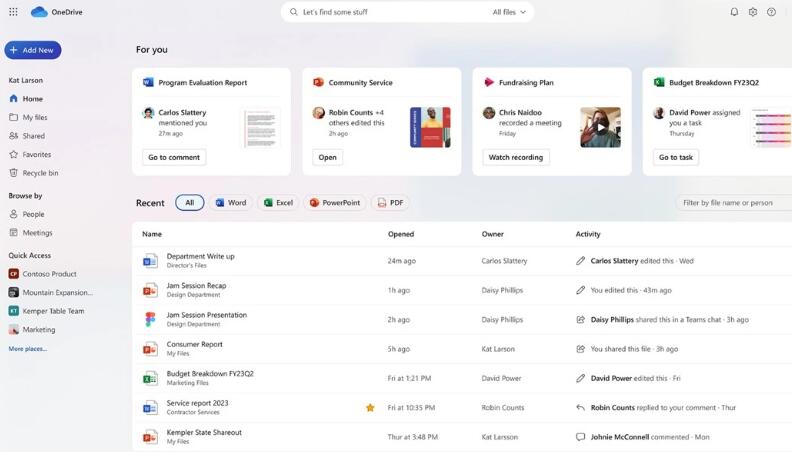Select the Word filter tab
Viewport: 792px width, 452px height.
click(230, 203)
